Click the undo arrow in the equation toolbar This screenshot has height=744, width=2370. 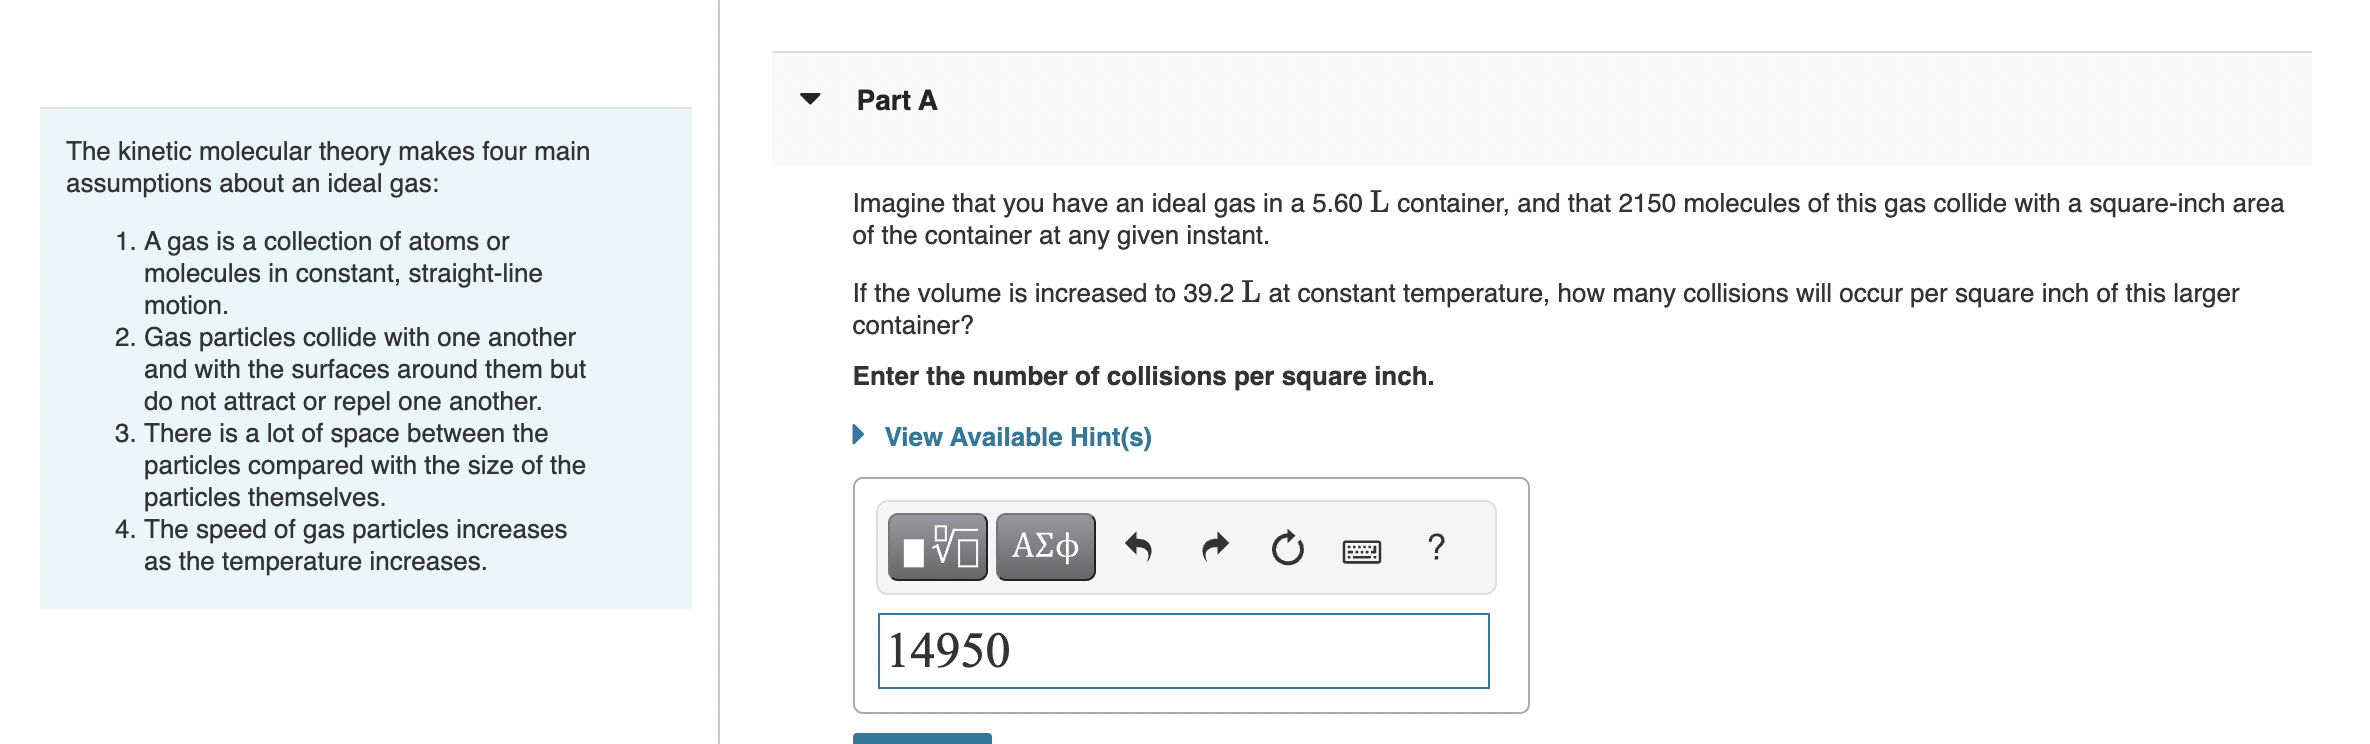click(1140, 546)
